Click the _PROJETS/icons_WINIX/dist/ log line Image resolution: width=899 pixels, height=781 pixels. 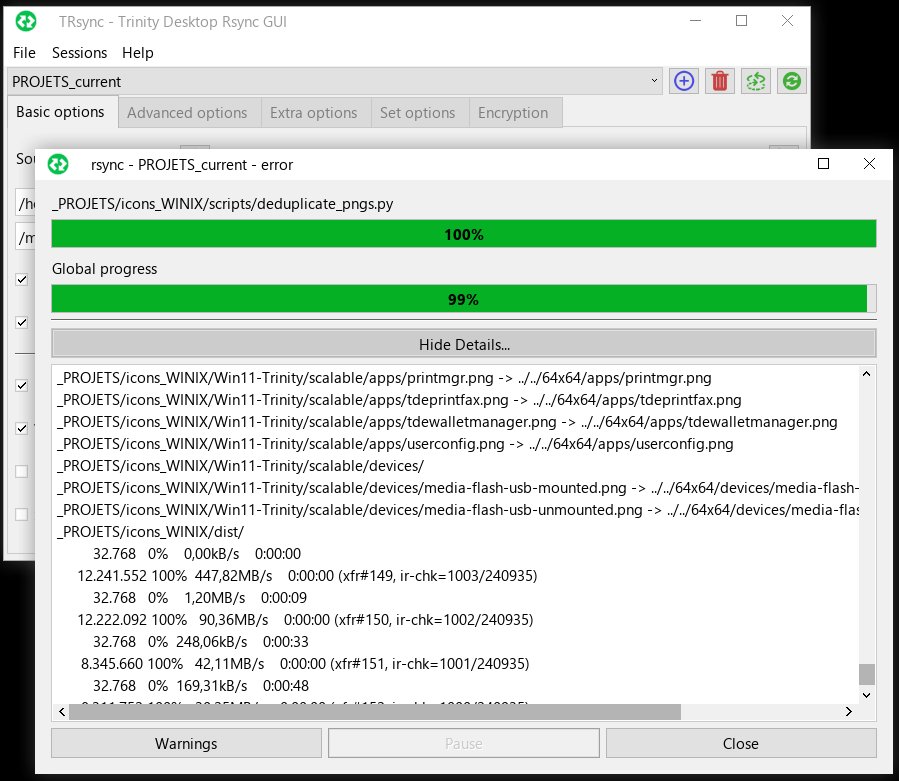coord(150,532)
